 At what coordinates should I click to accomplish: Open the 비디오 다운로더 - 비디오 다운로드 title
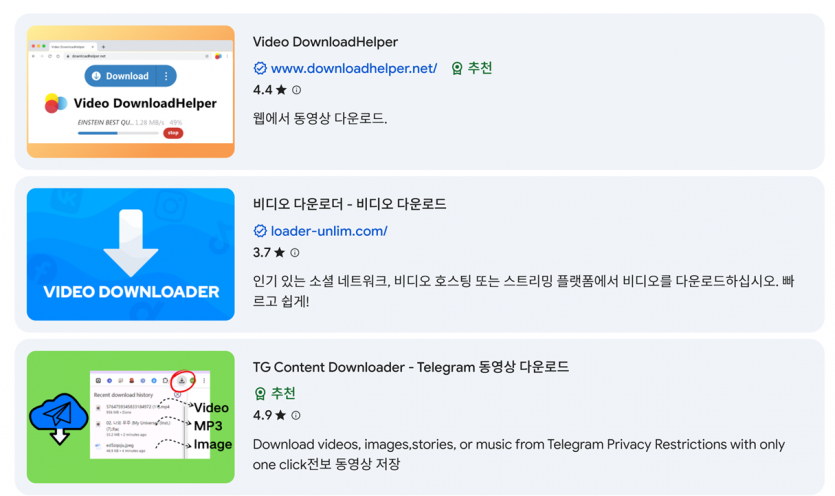(349, 204)
